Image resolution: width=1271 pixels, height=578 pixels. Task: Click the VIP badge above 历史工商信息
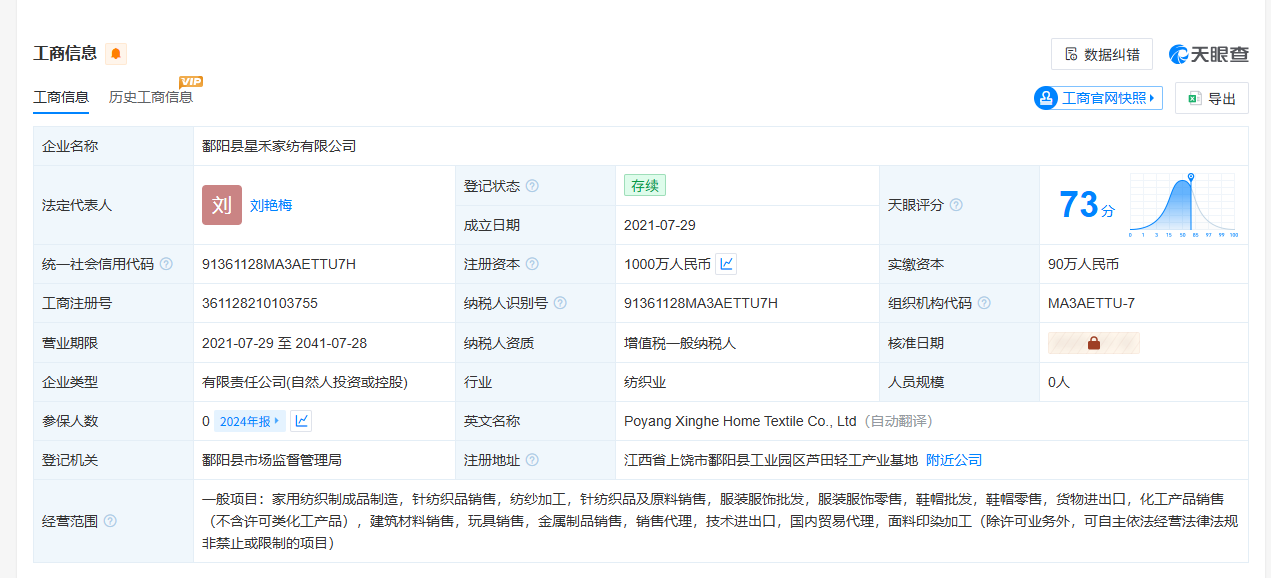coord(190,81)
